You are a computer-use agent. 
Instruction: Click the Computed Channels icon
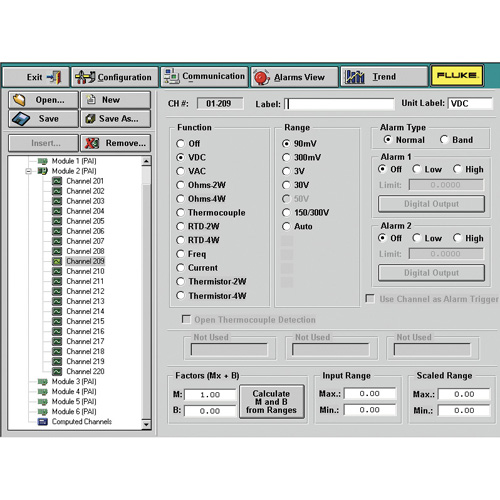point(43,422)
